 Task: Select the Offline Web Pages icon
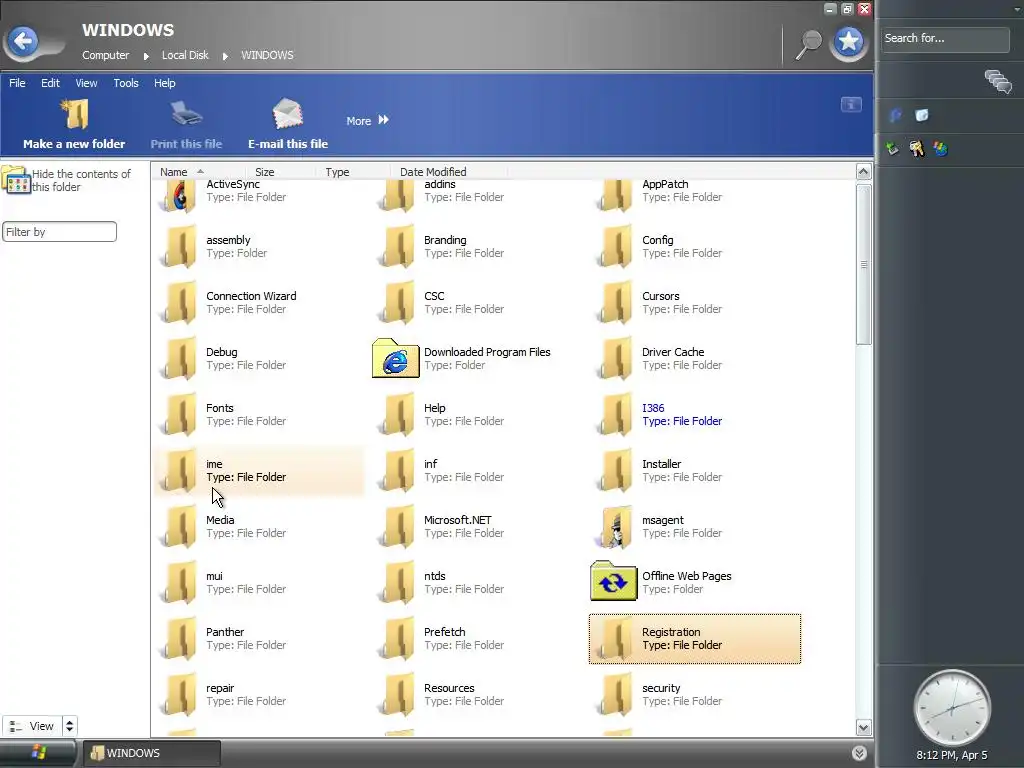[613, 581]
